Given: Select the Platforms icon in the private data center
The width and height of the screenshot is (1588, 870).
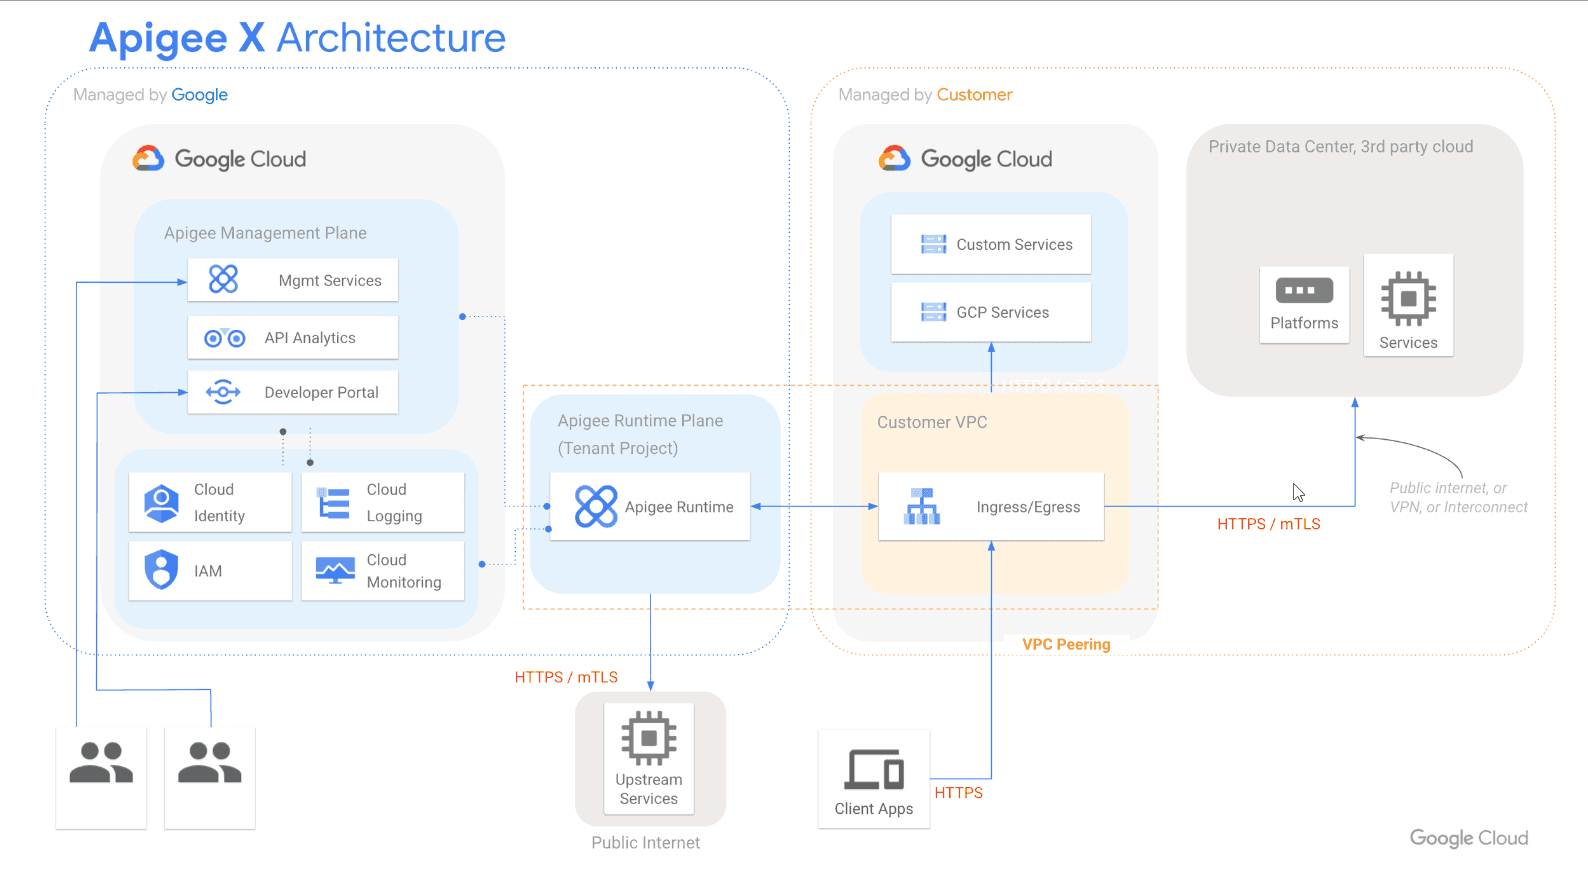Looking at the screenshot, I should coord(1304,290).
